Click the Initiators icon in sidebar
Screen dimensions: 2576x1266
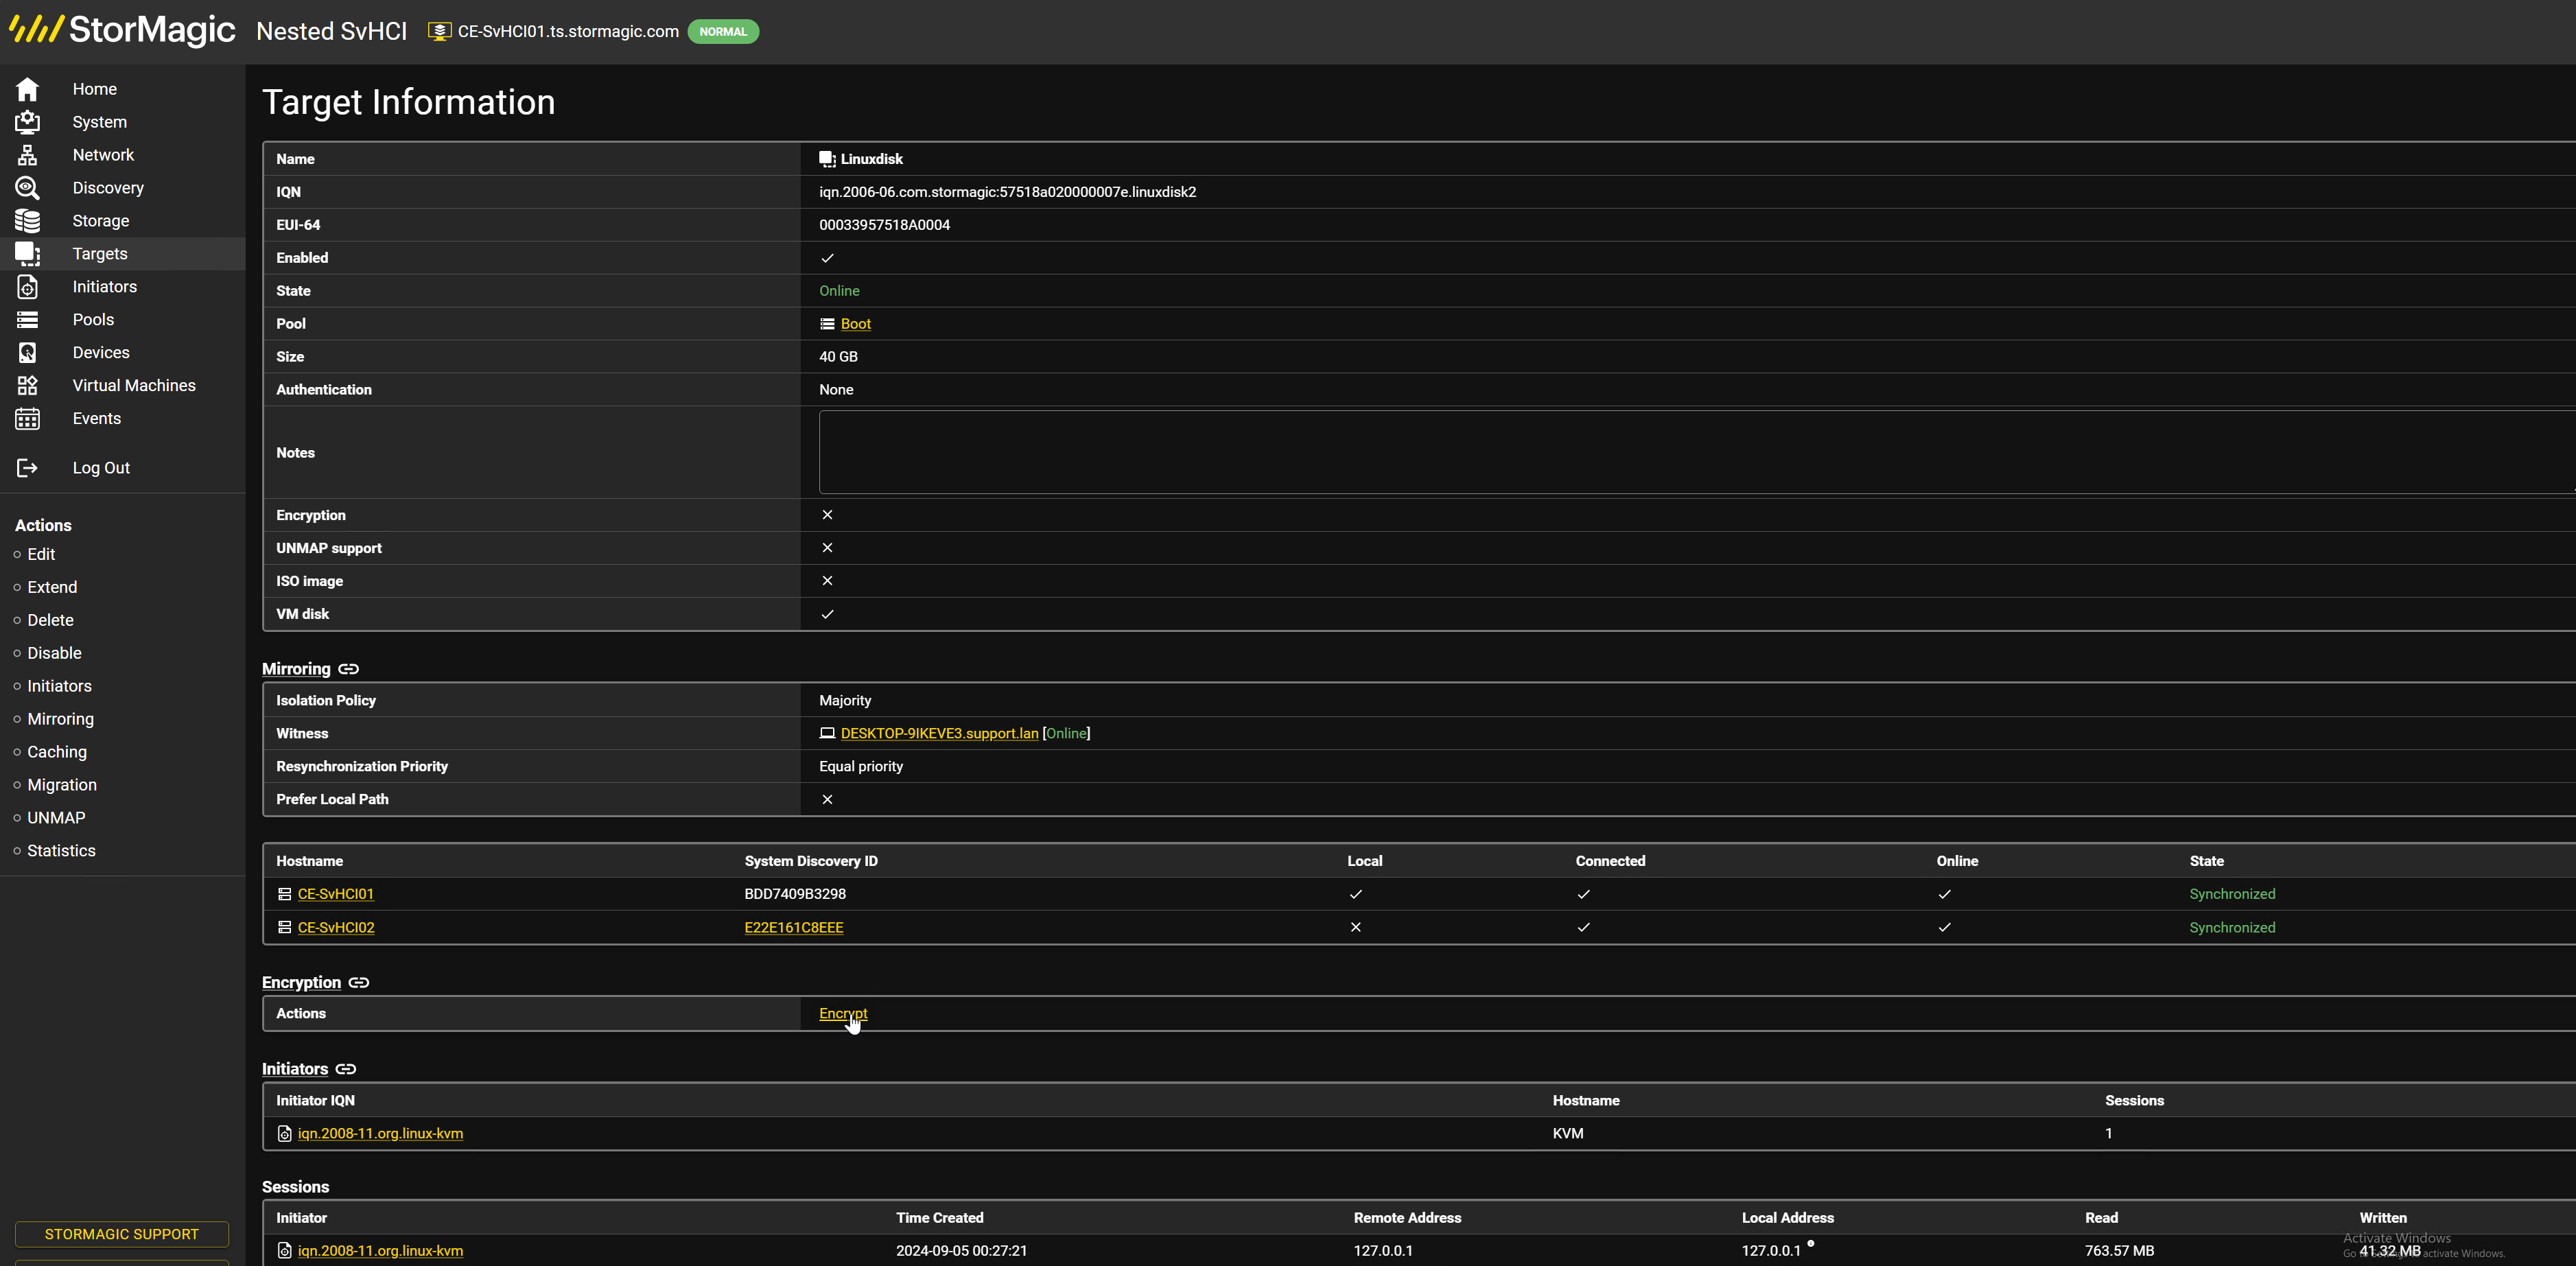click(27, 287)
